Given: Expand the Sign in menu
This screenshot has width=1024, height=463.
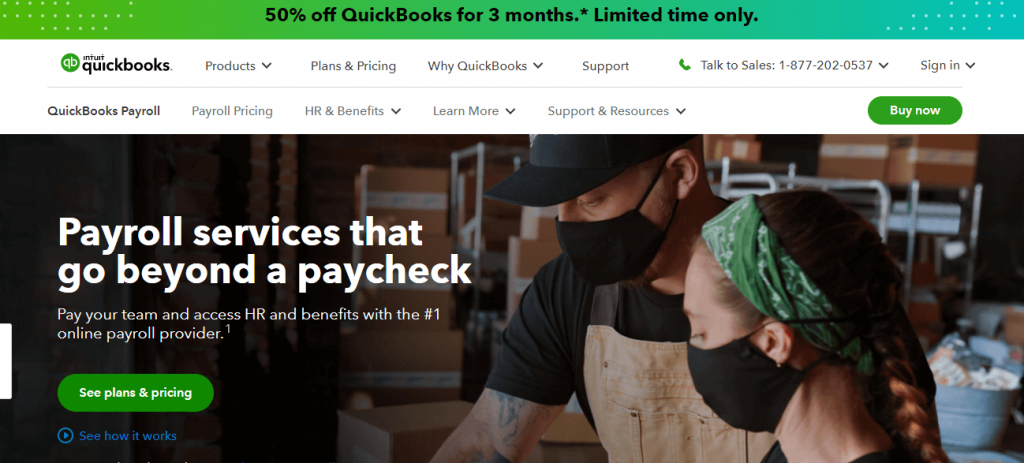Looking at the screenshot, I should 948,65.
